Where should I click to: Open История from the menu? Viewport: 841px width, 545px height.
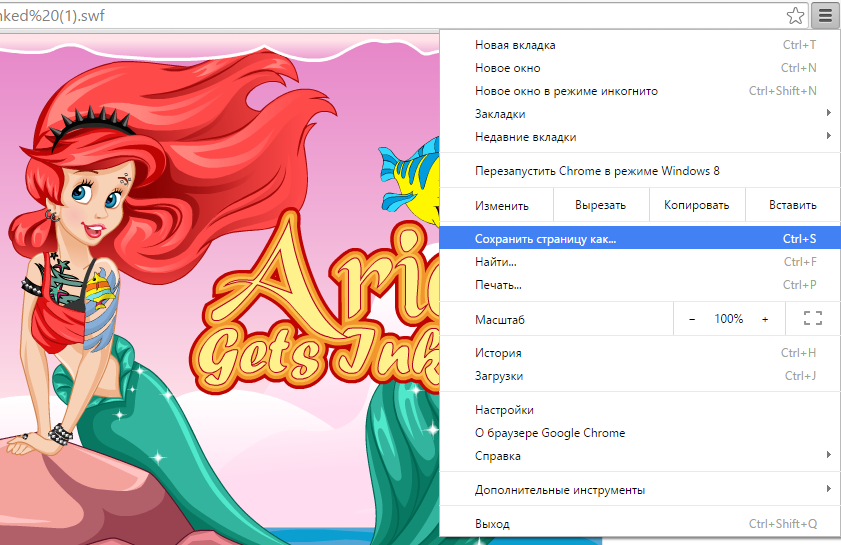(640, 353)
